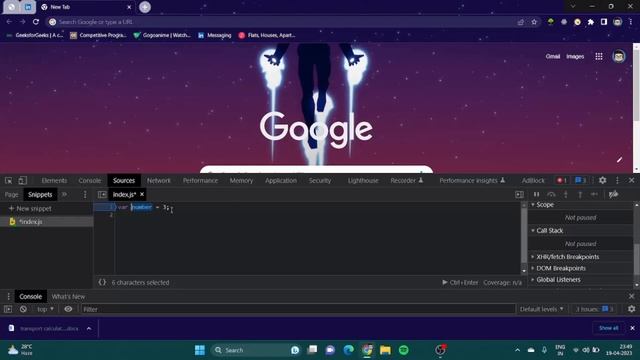Open the Snippets pane three-dot menu
640x360 pixels.
pyautogui.click(x=85, y=195)
